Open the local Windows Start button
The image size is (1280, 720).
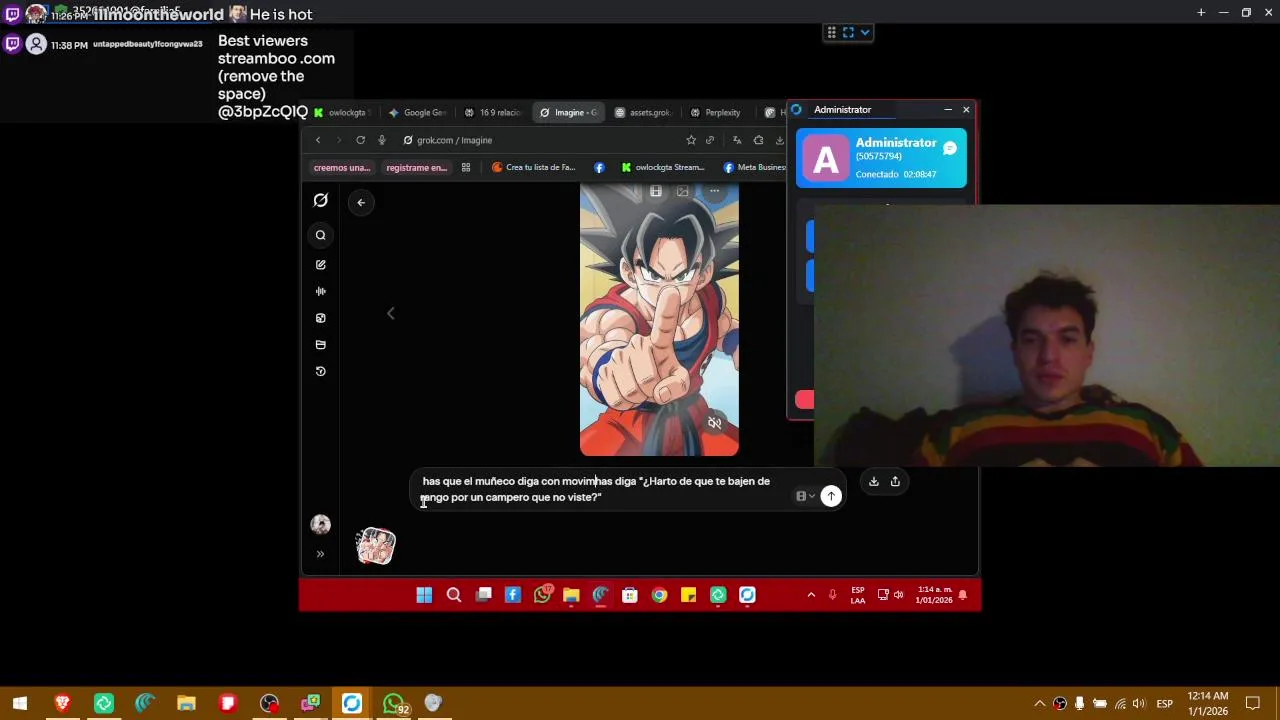click(20, 704)
